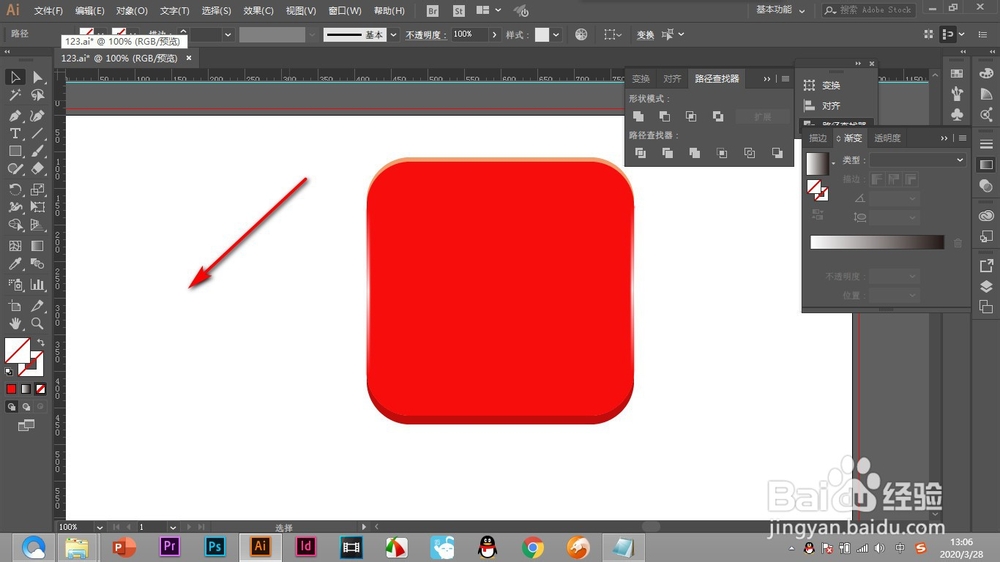This screenshot has width=1000, height=562.
Task: Open the 窗口(W) menu
Action: point(345,11)
